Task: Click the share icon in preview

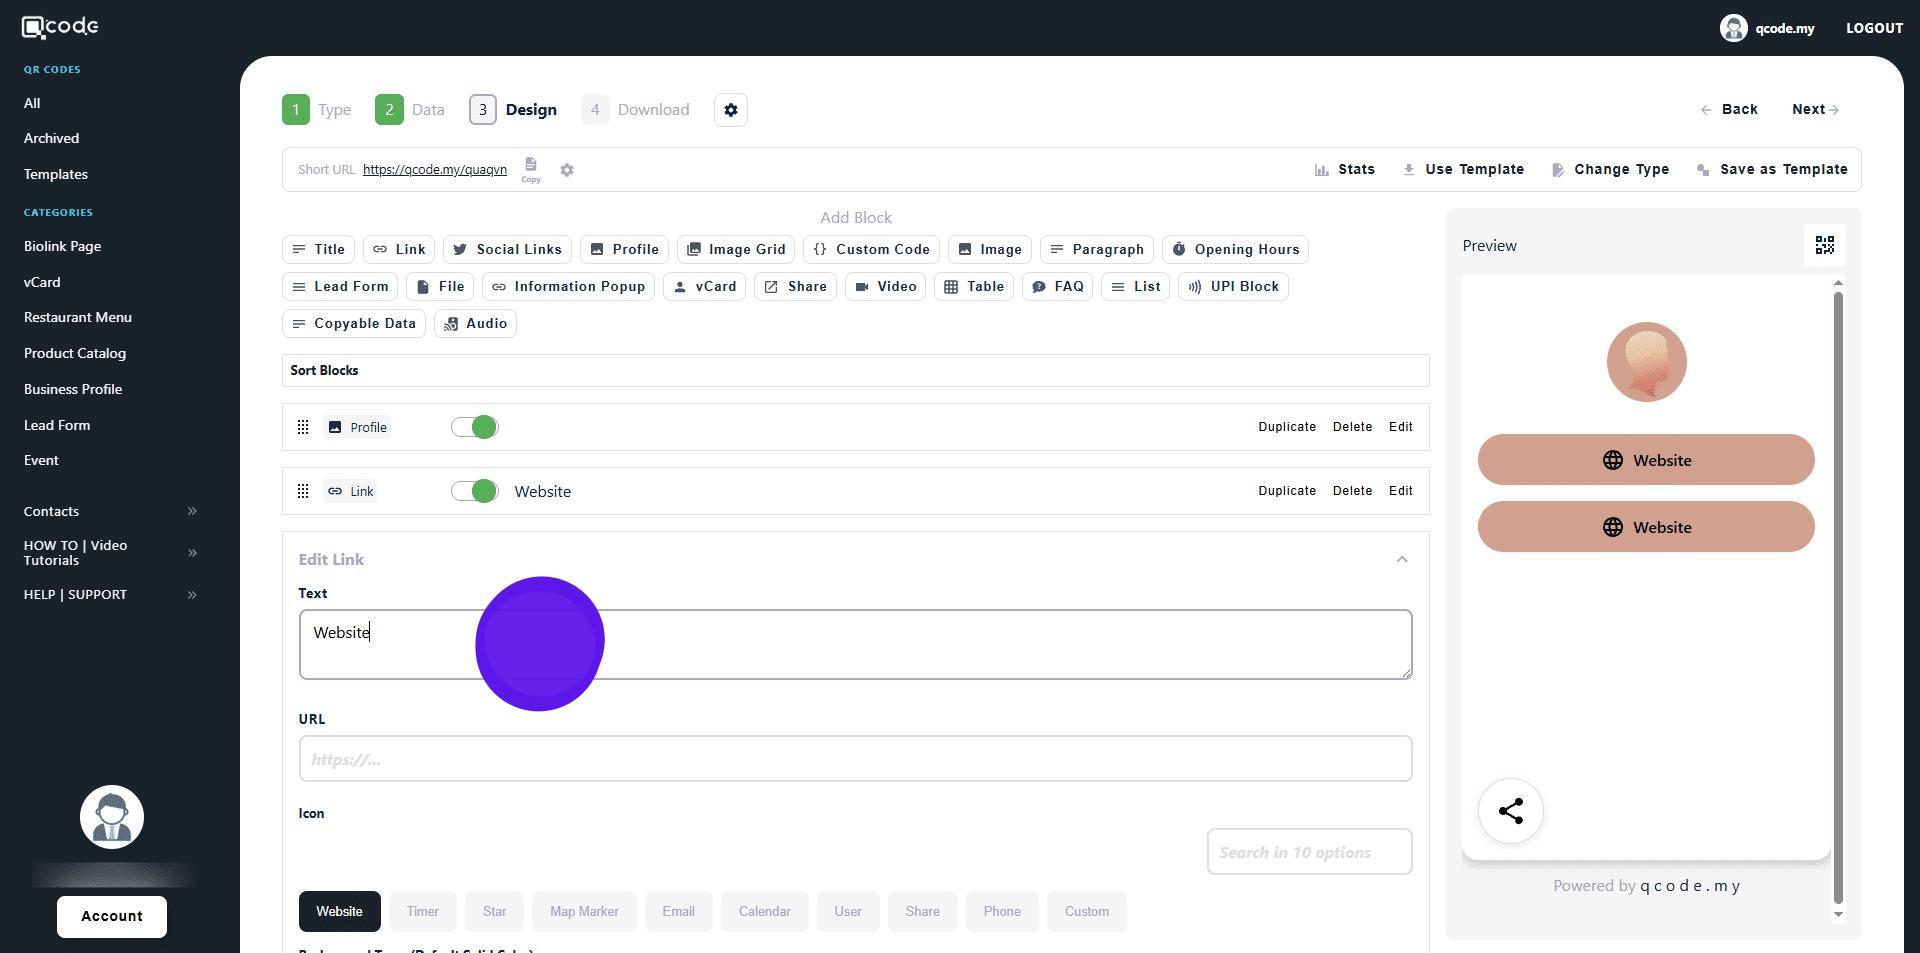Action: tap(1510, 811)
